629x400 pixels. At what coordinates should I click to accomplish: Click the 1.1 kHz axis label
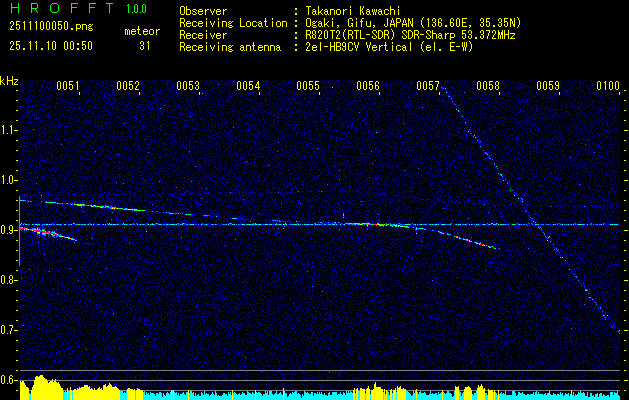(8, 130)
